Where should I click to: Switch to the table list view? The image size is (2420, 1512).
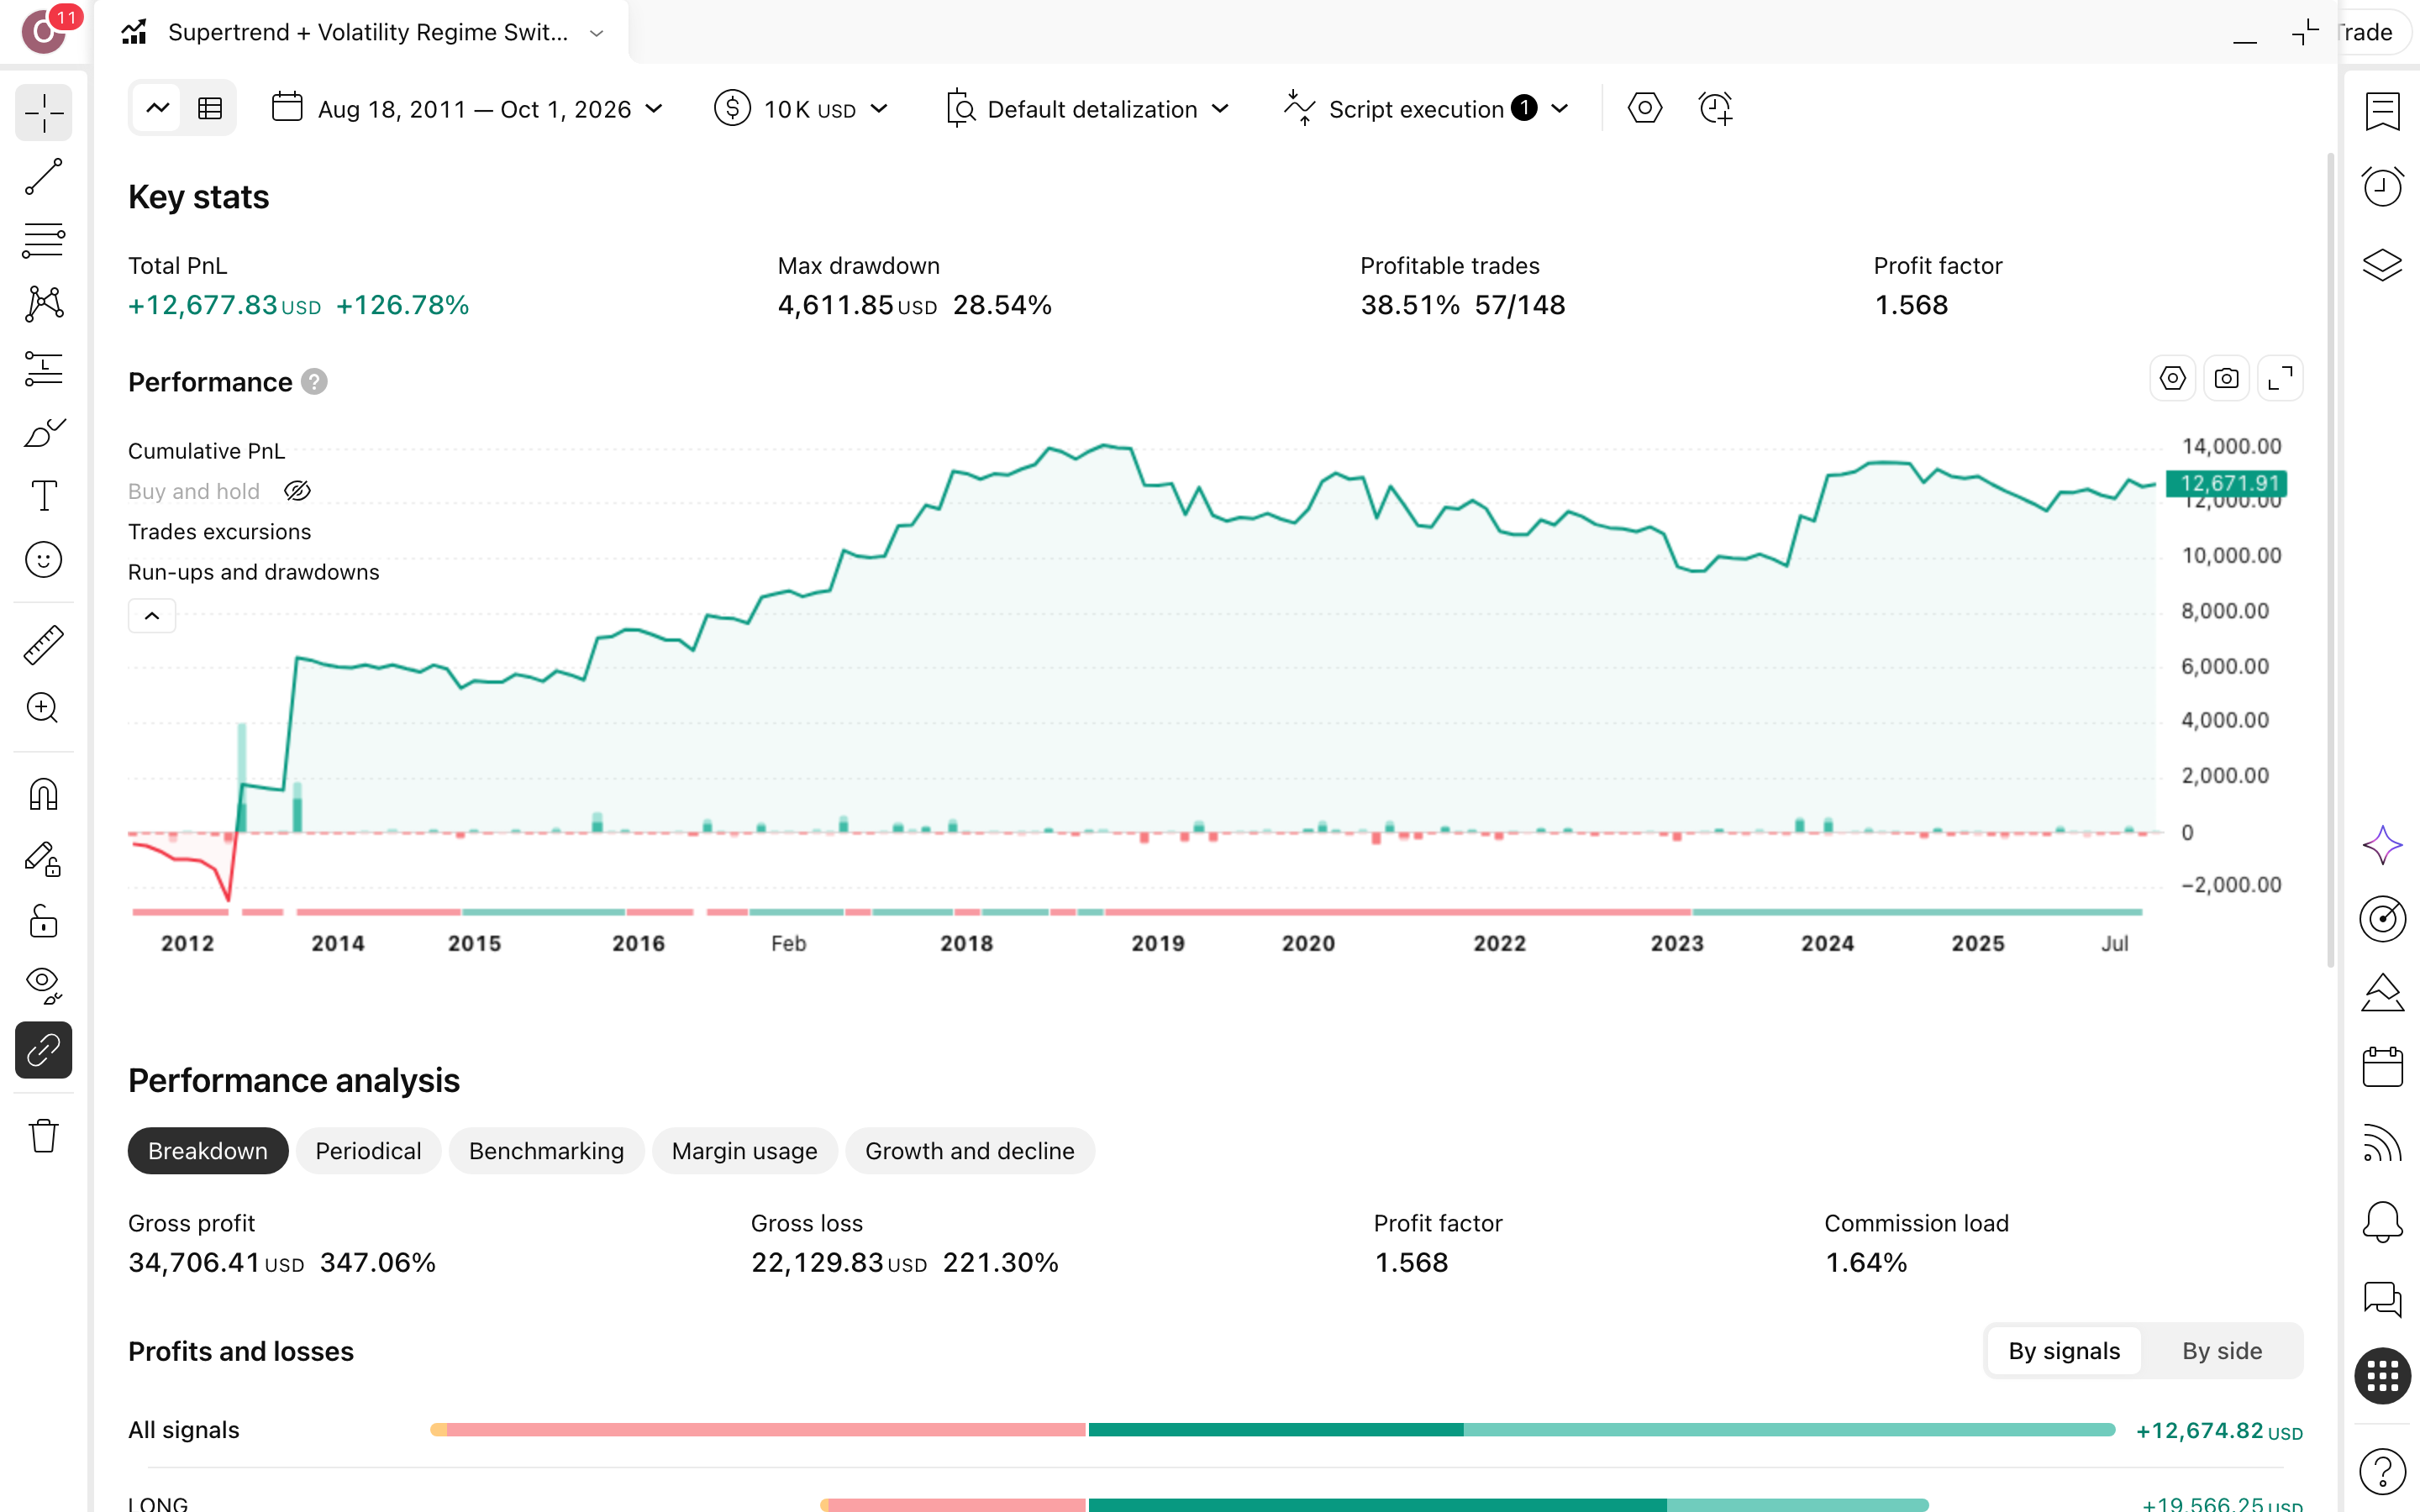(x=210, y=108)
